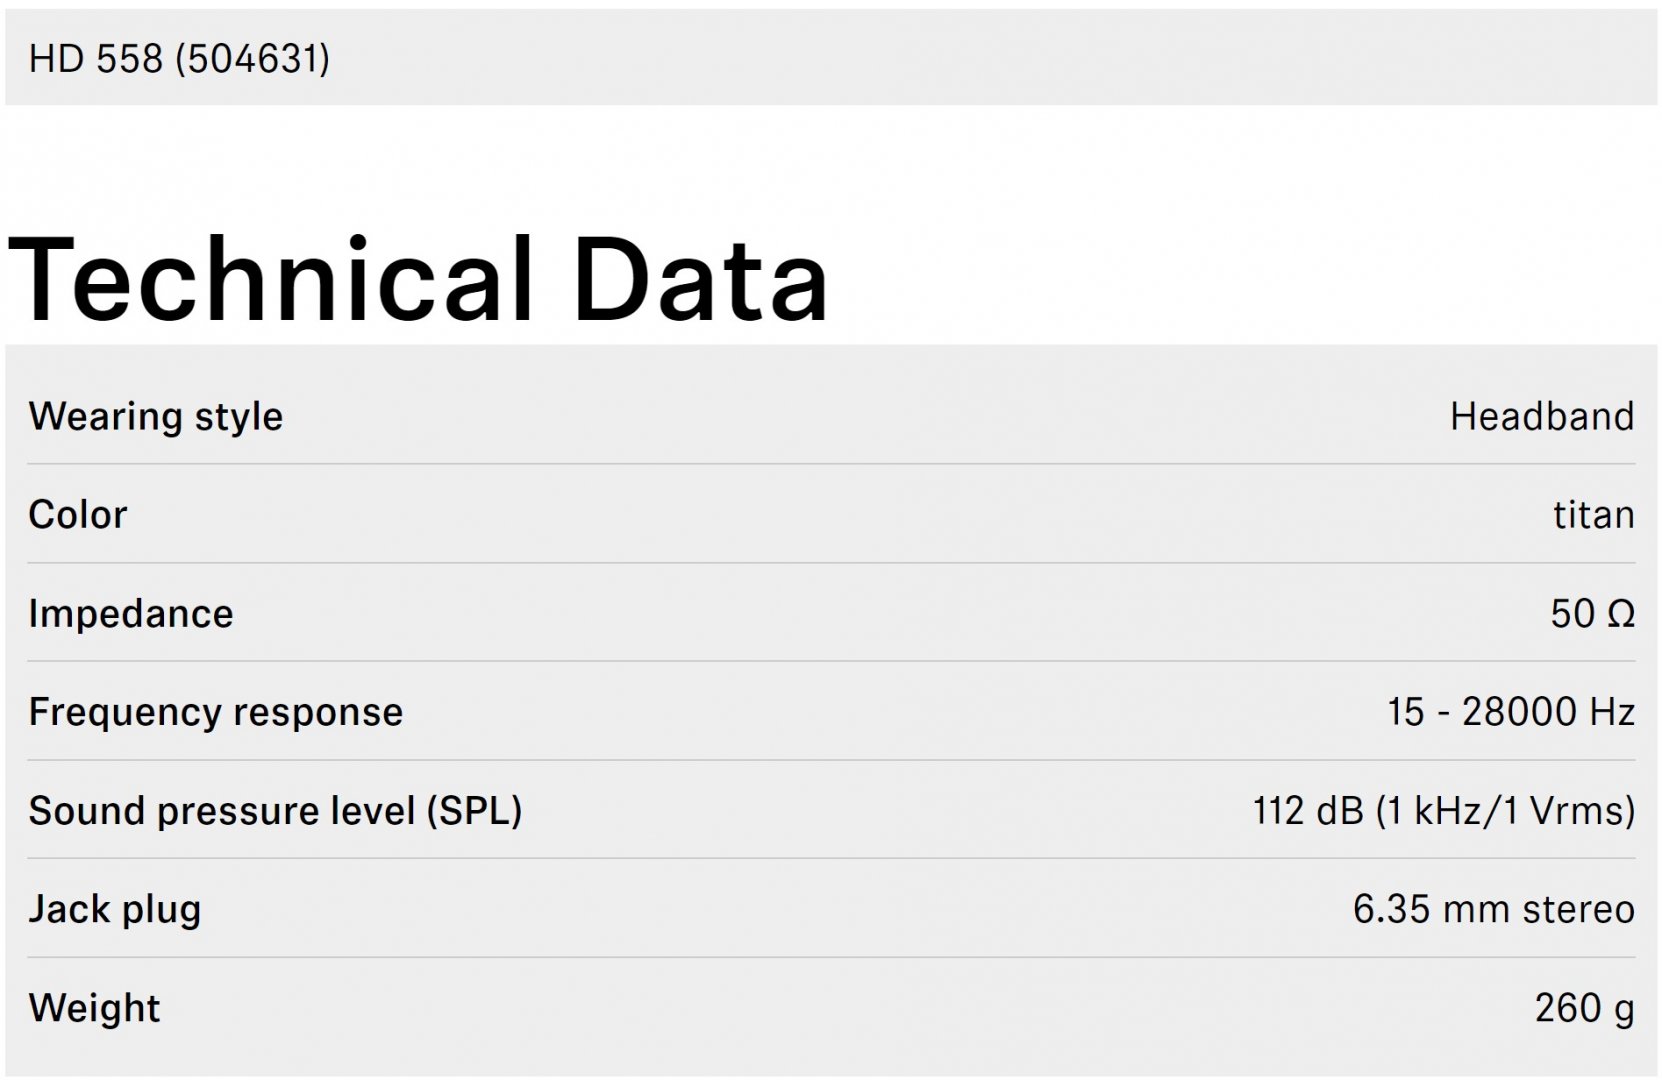1662x1080 pixels.
Task: Select the titan color value
Action: coord(1594,514)
